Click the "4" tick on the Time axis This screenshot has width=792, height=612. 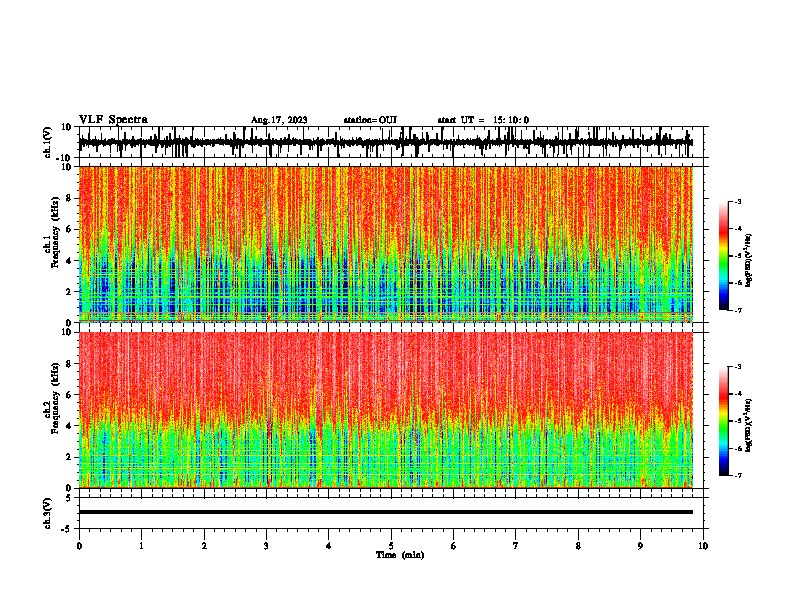coord(329,546)
